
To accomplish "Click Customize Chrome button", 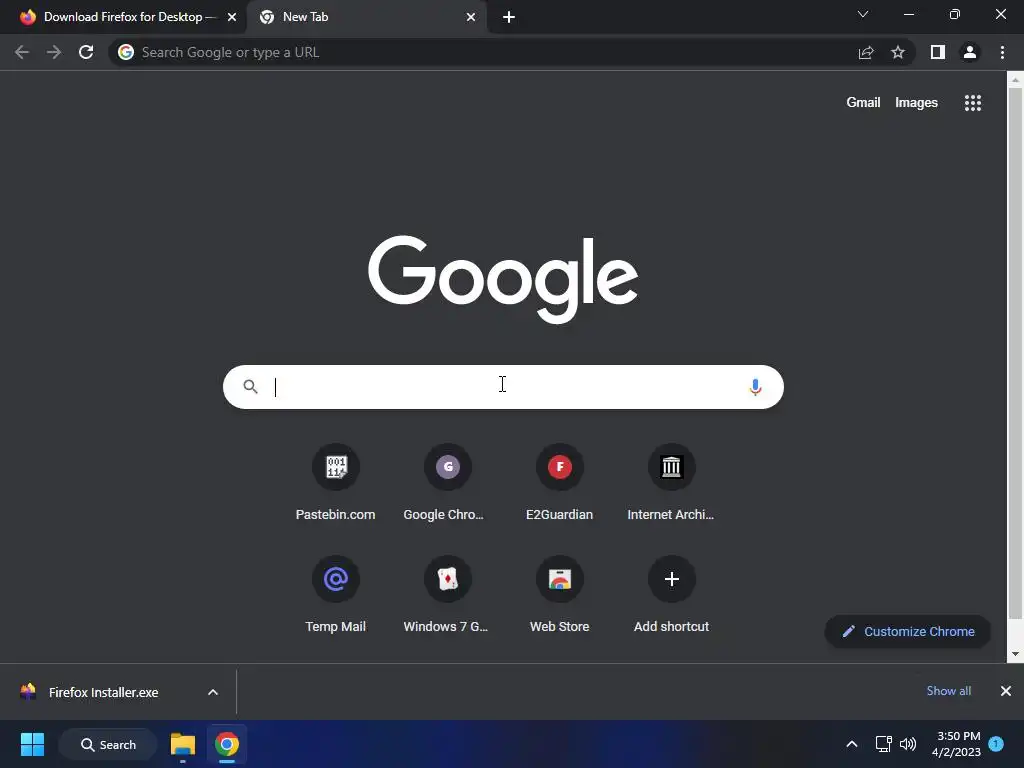I will (908, 632).
